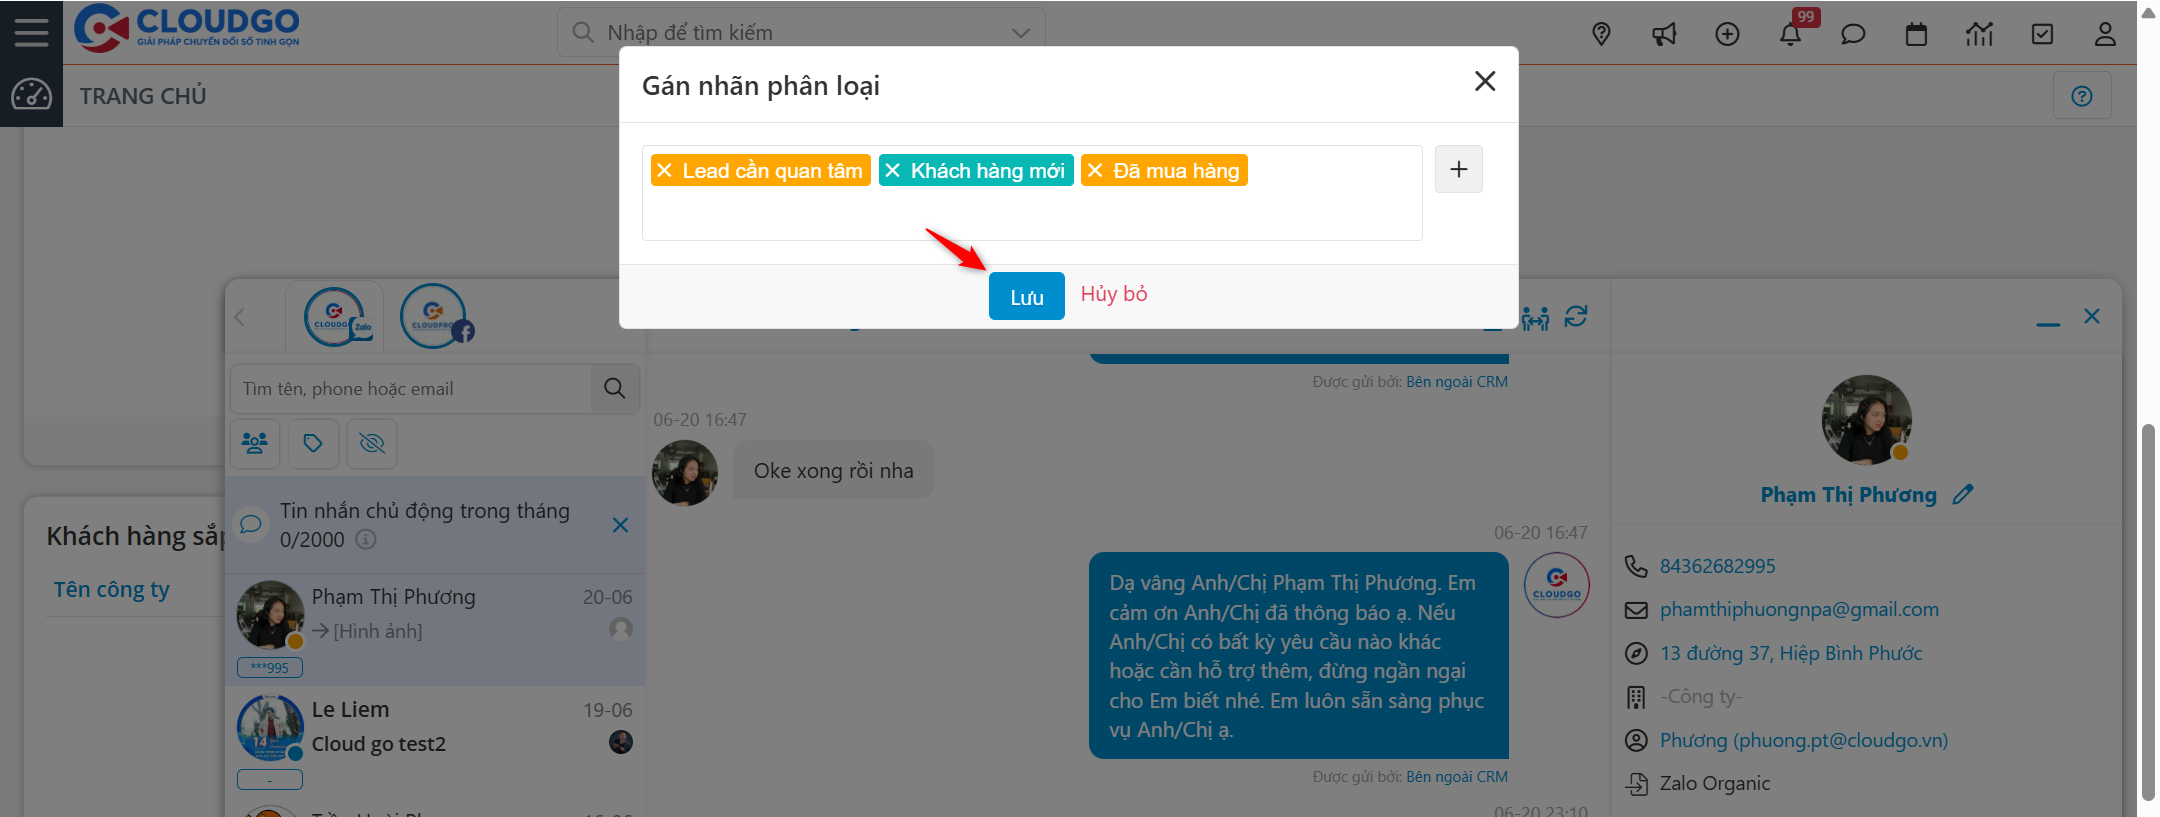Open the megaphone announcements icon
2160x817 pixels.
pos(1664,34)
